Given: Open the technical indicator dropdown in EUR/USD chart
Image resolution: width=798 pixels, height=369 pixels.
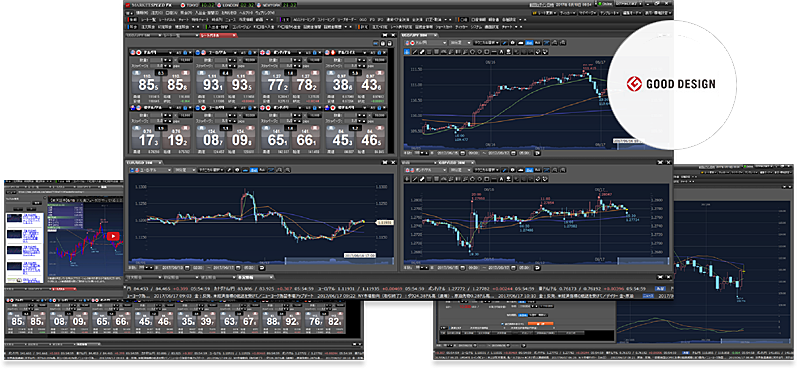Looking at the screenshot, I should 211,170.
